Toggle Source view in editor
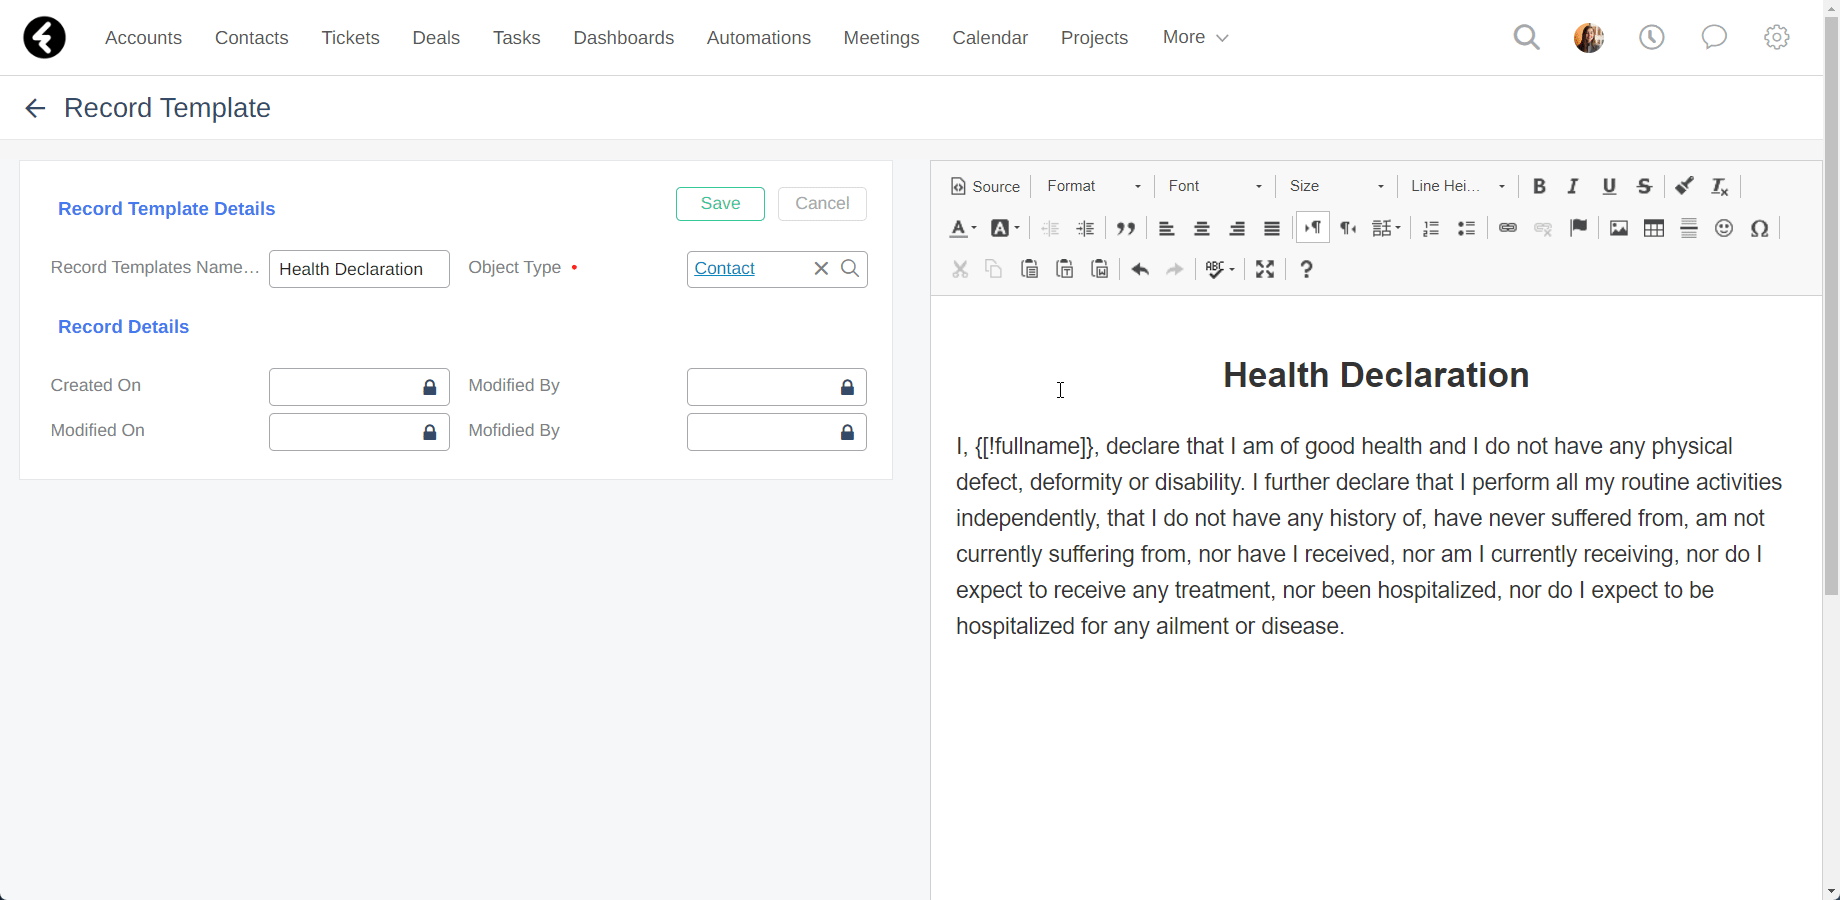 [x=986, y=186]
